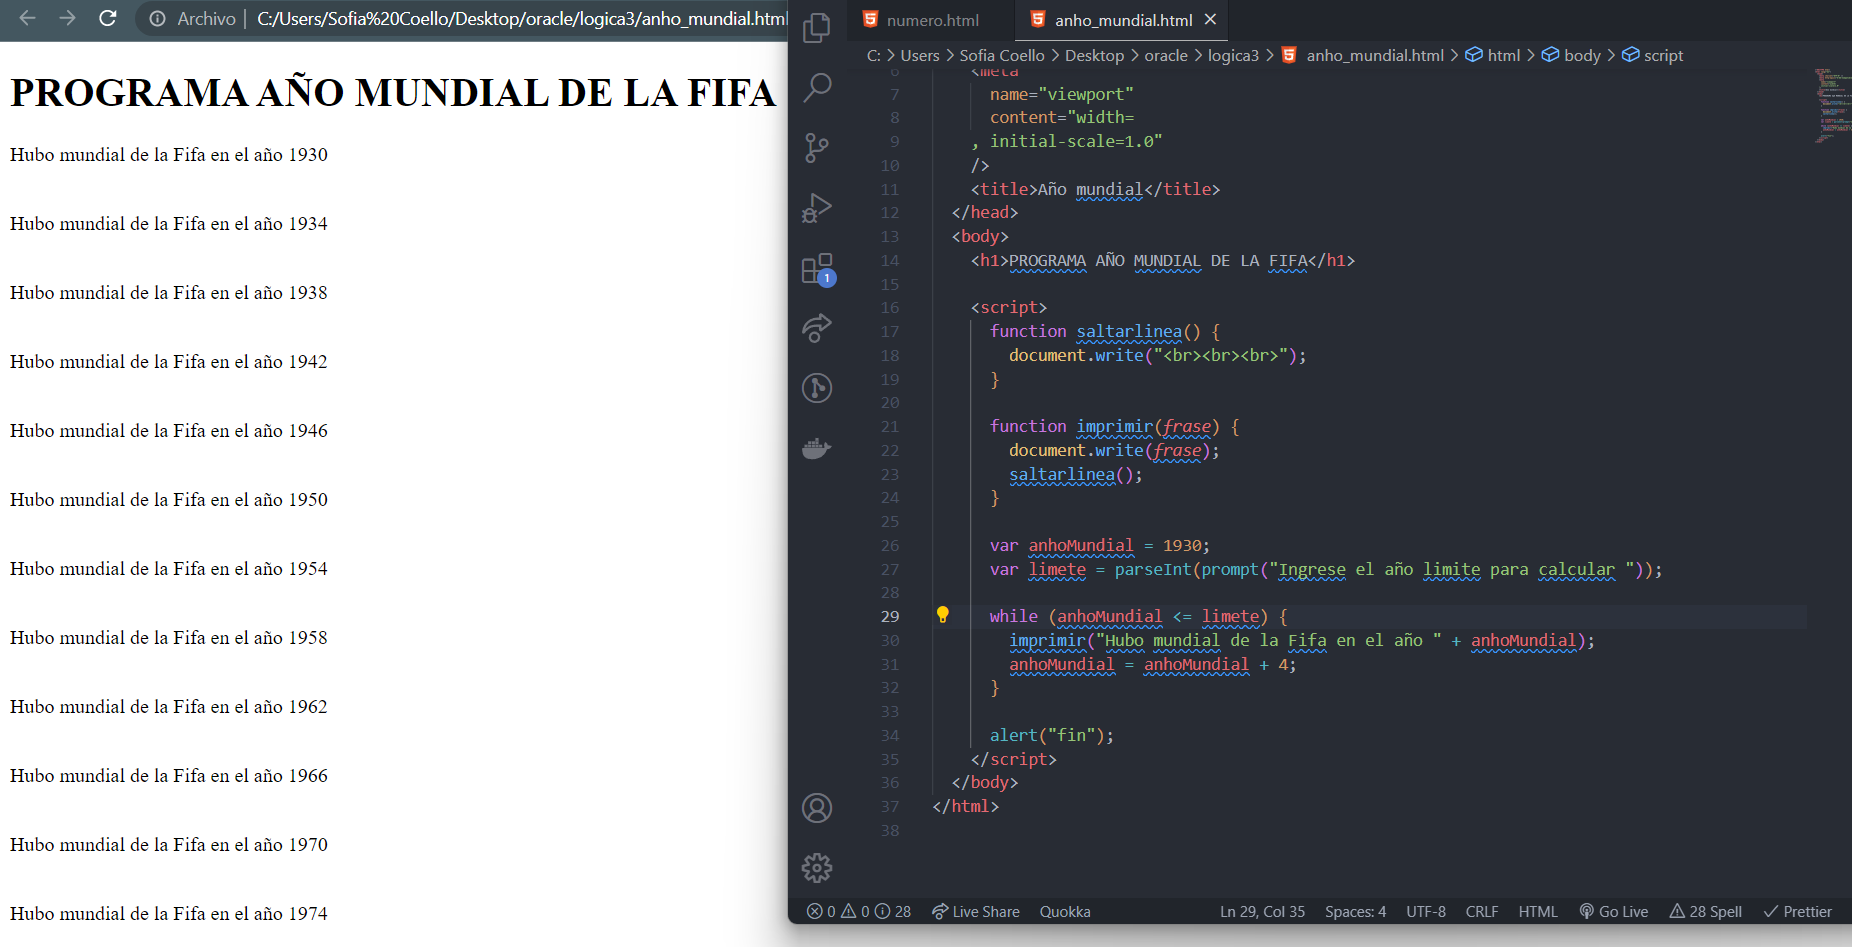Click the value 1930 on line 26
Screen dimensions: 1852x947
(1181, 545)
